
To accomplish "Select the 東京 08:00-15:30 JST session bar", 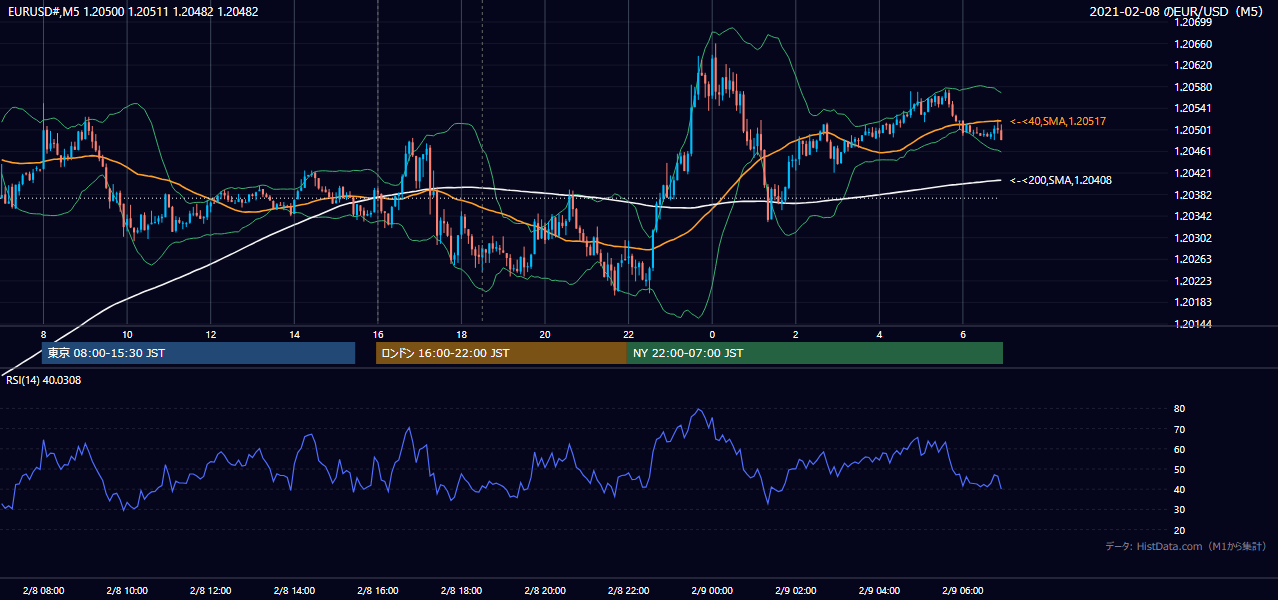I will click(x=198, y=353).
